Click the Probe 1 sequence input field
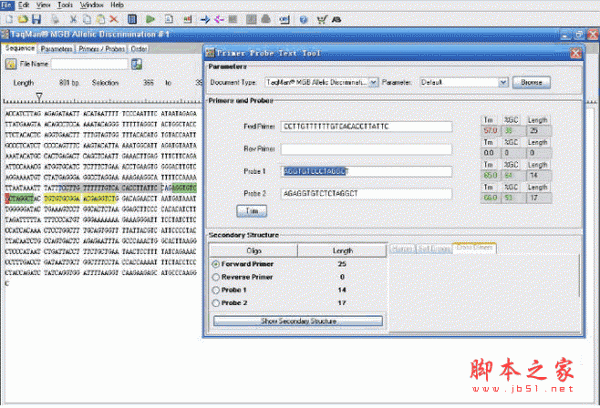Screen dimensions: 600x408 366,171
